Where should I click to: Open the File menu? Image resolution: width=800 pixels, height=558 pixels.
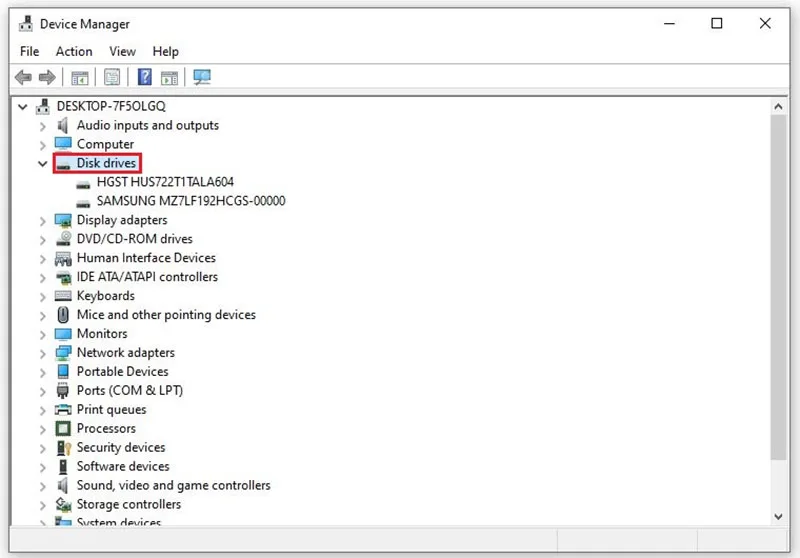30,52
